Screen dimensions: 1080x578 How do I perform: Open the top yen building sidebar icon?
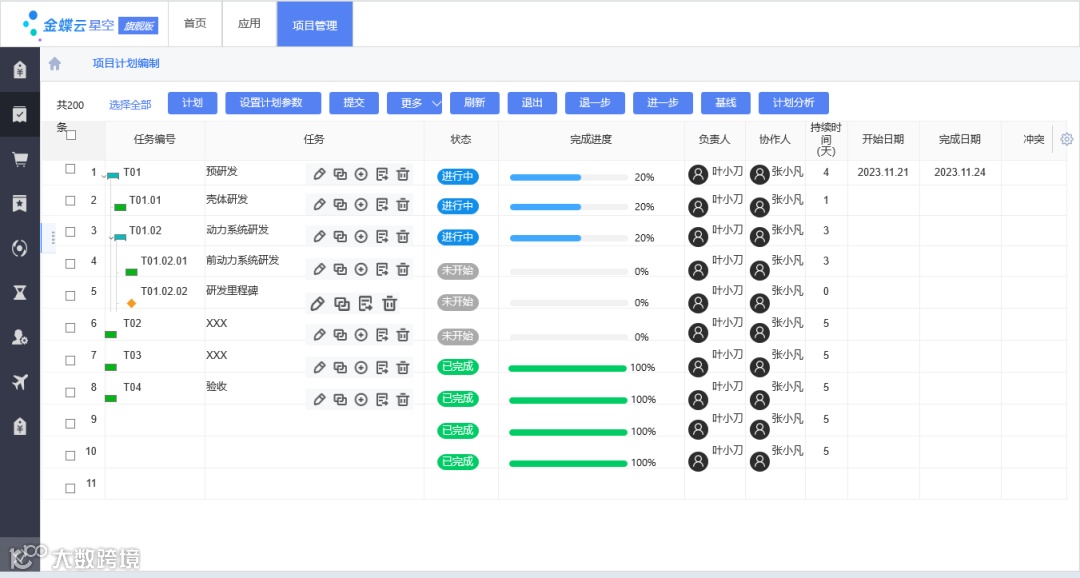[20, 70]
